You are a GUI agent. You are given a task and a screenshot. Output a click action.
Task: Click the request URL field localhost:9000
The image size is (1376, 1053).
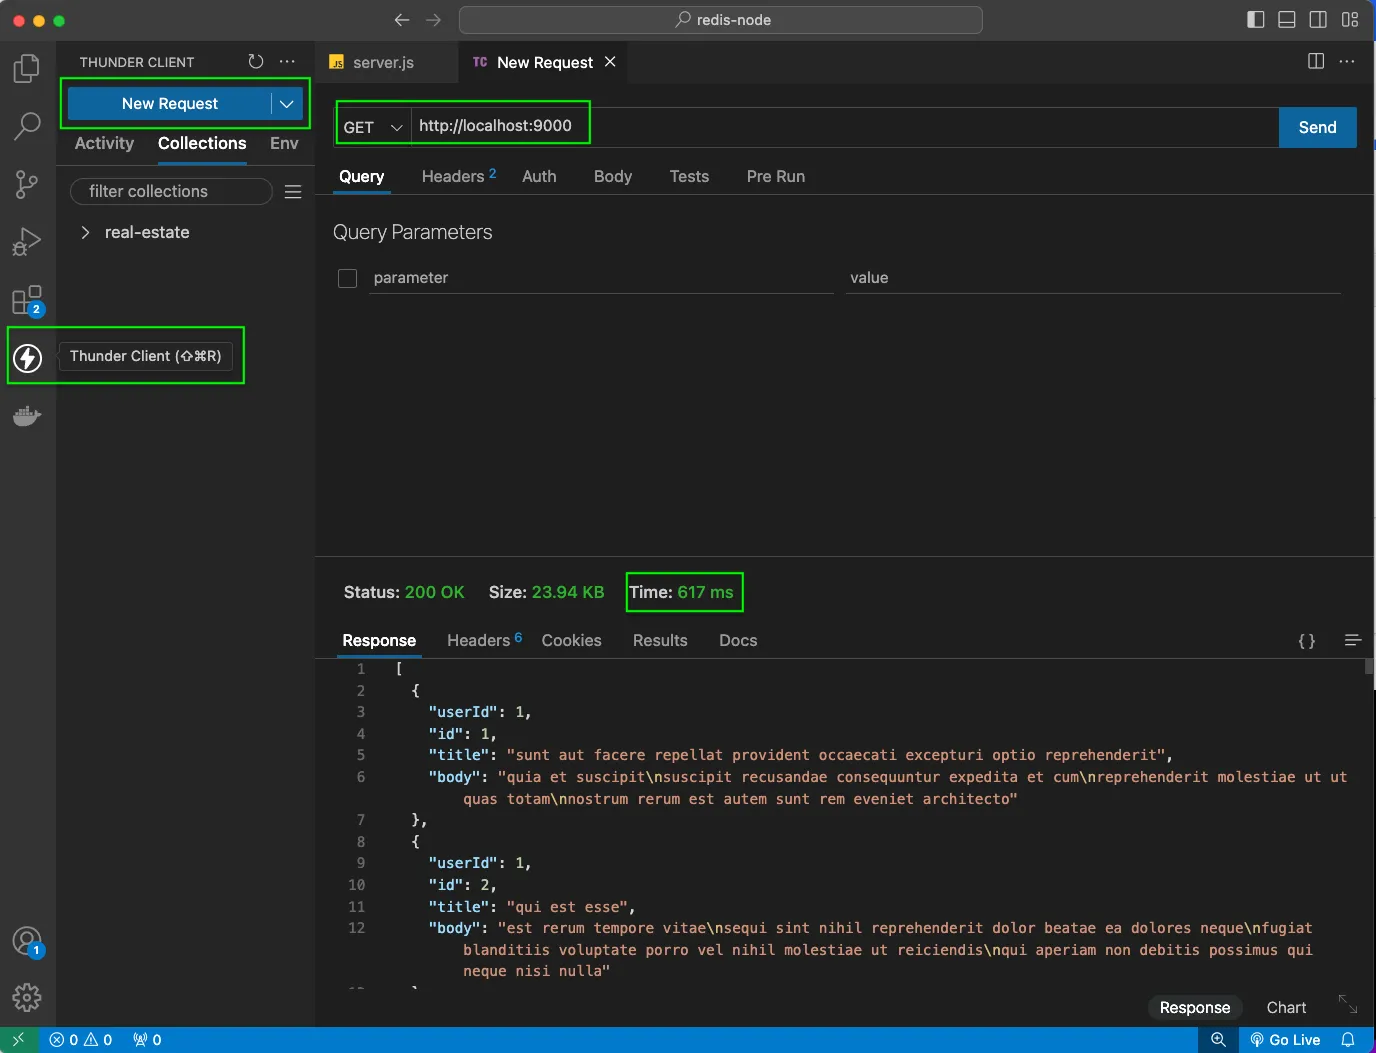click(x=845, y=127)
